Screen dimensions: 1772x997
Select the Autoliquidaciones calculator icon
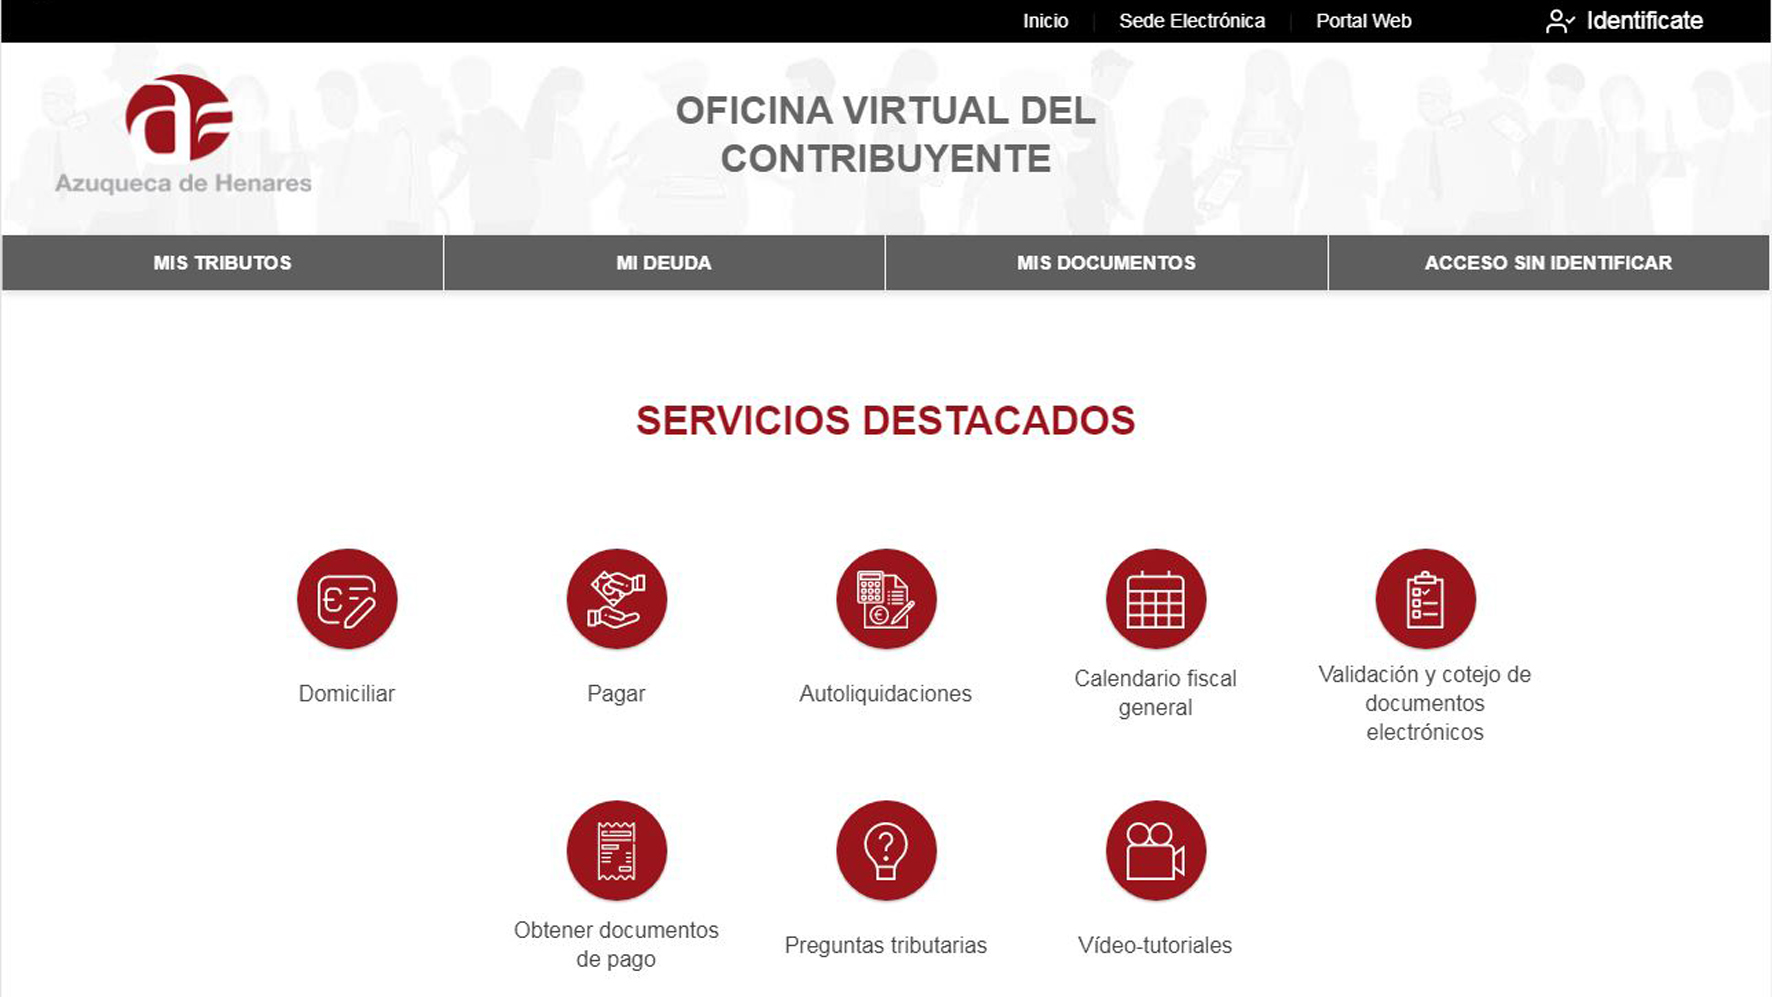886,599
